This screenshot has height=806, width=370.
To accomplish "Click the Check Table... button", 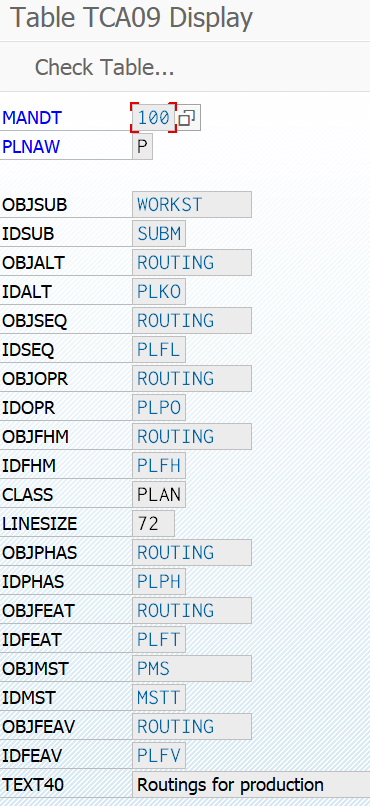I will click(x=104, y=67).
